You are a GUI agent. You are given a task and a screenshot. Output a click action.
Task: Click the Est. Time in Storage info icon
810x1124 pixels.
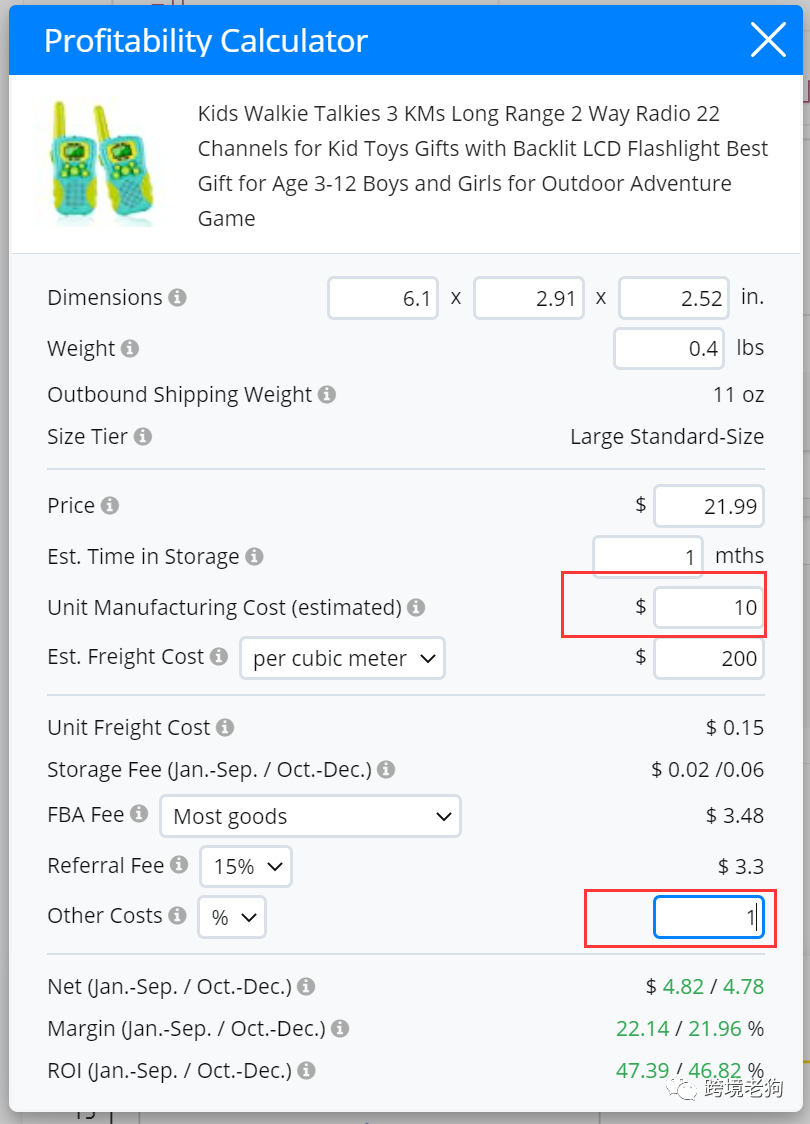click(255, 557)
